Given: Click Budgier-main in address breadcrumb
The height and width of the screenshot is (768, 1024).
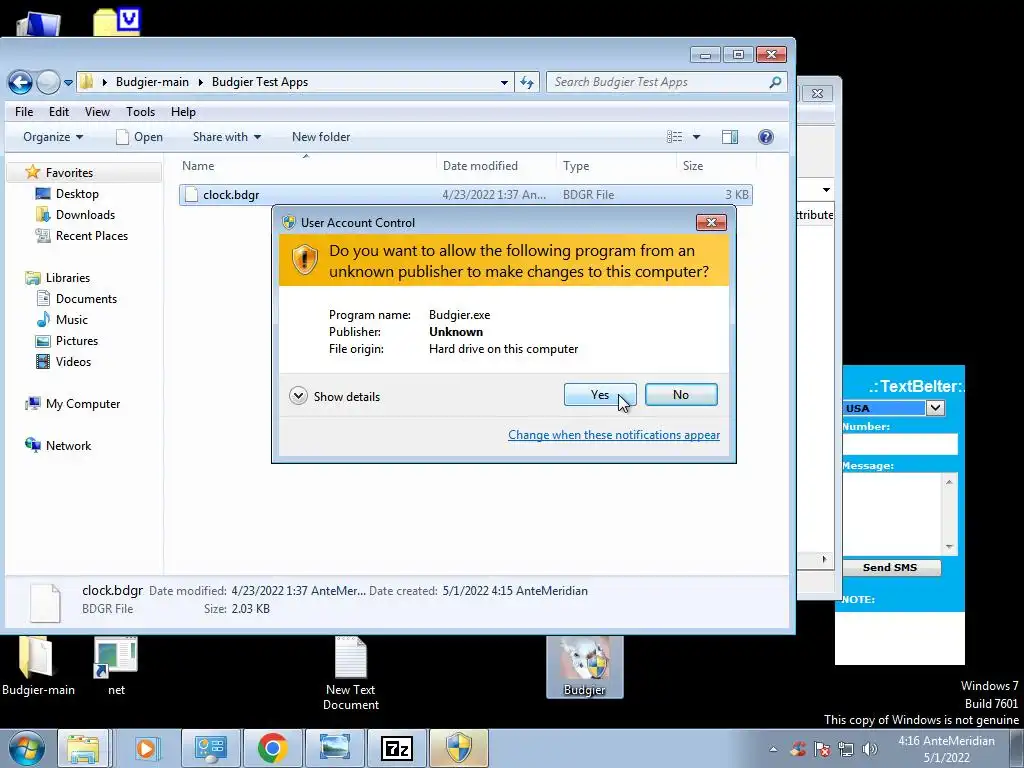Looking at the screenshot, I should pos(152,82).
